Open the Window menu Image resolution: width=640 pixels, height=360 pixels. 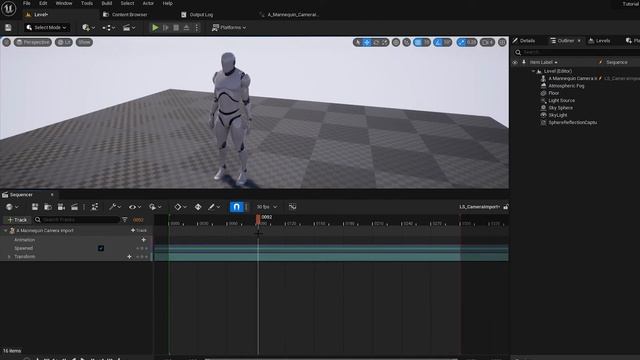(64, 3)
